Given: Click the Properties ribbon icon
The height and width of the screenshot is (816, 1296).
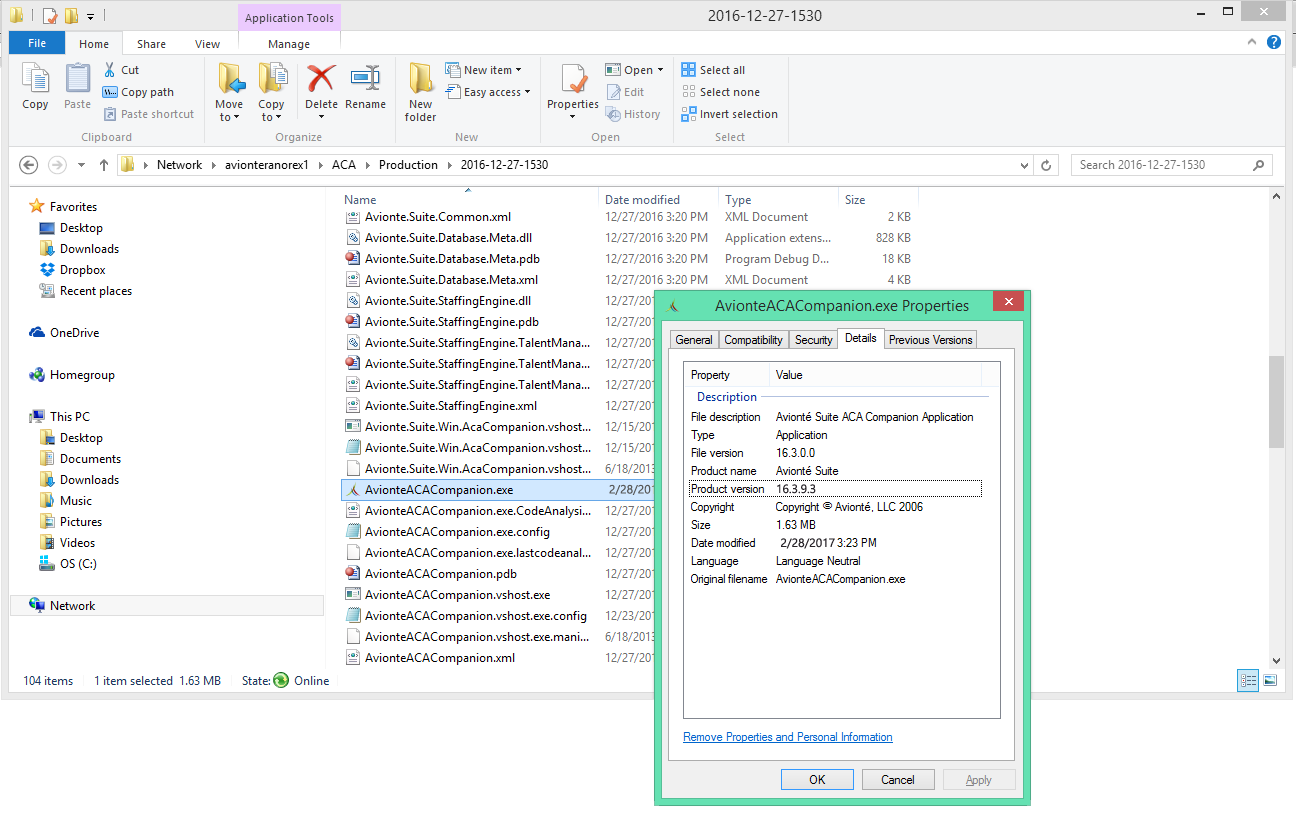Looking at the screenshot, I should coord(573,80).
